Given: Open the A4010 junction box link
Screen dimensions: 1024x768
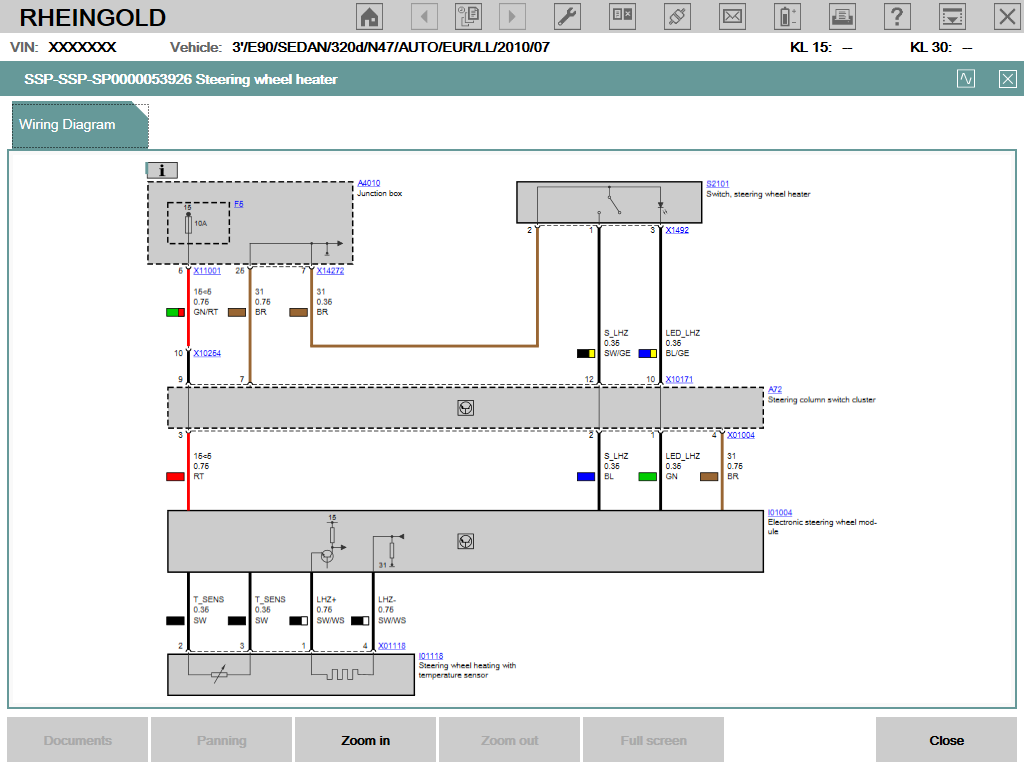Looking at the screenshot, I should pos(369,184).
